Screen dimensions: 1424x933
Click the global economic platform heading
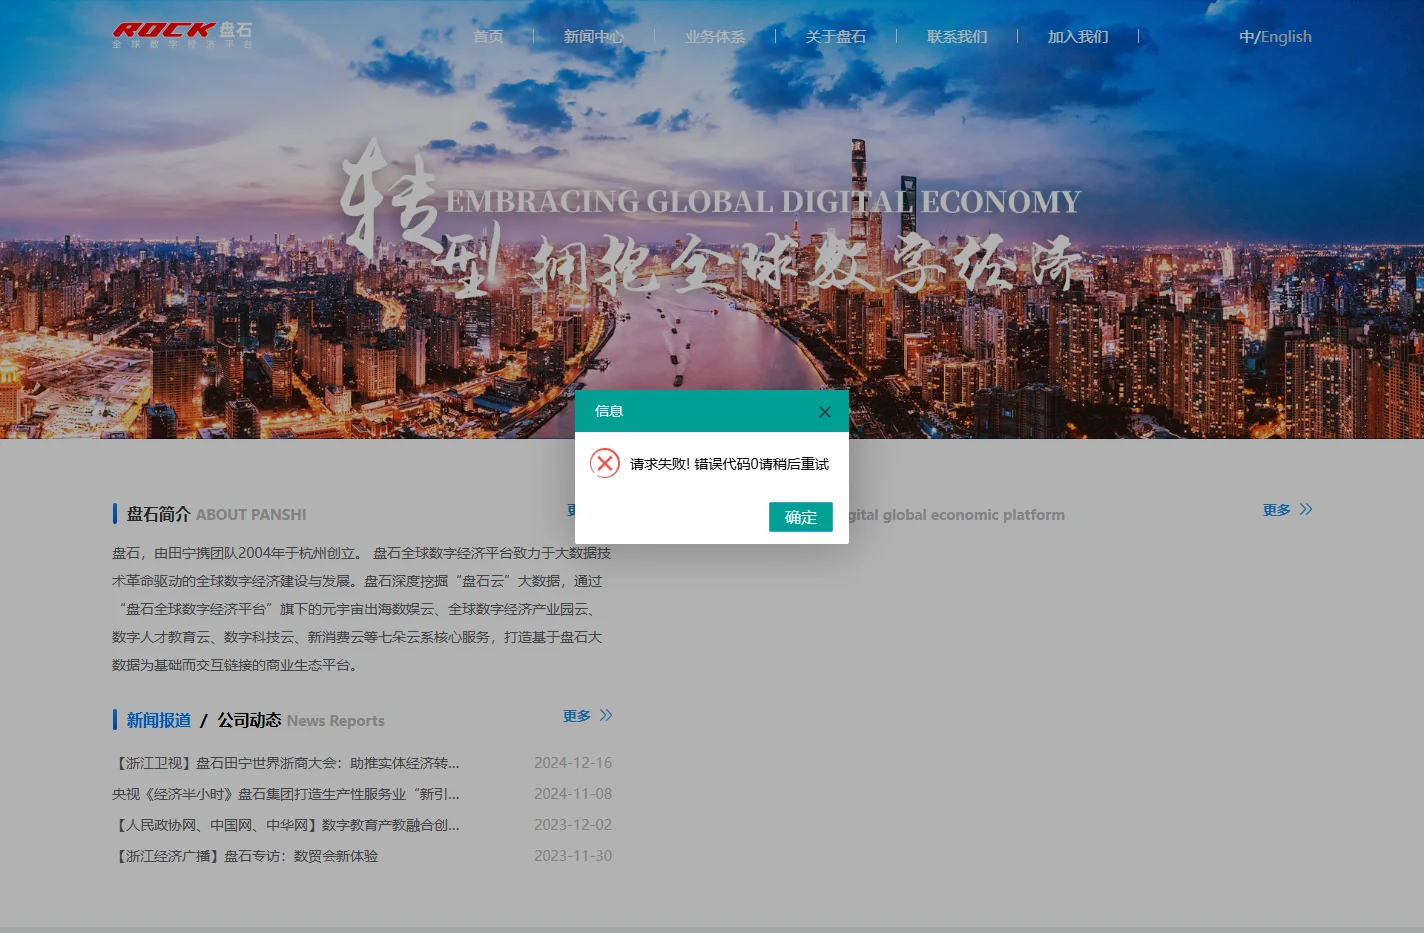(957, 515)
